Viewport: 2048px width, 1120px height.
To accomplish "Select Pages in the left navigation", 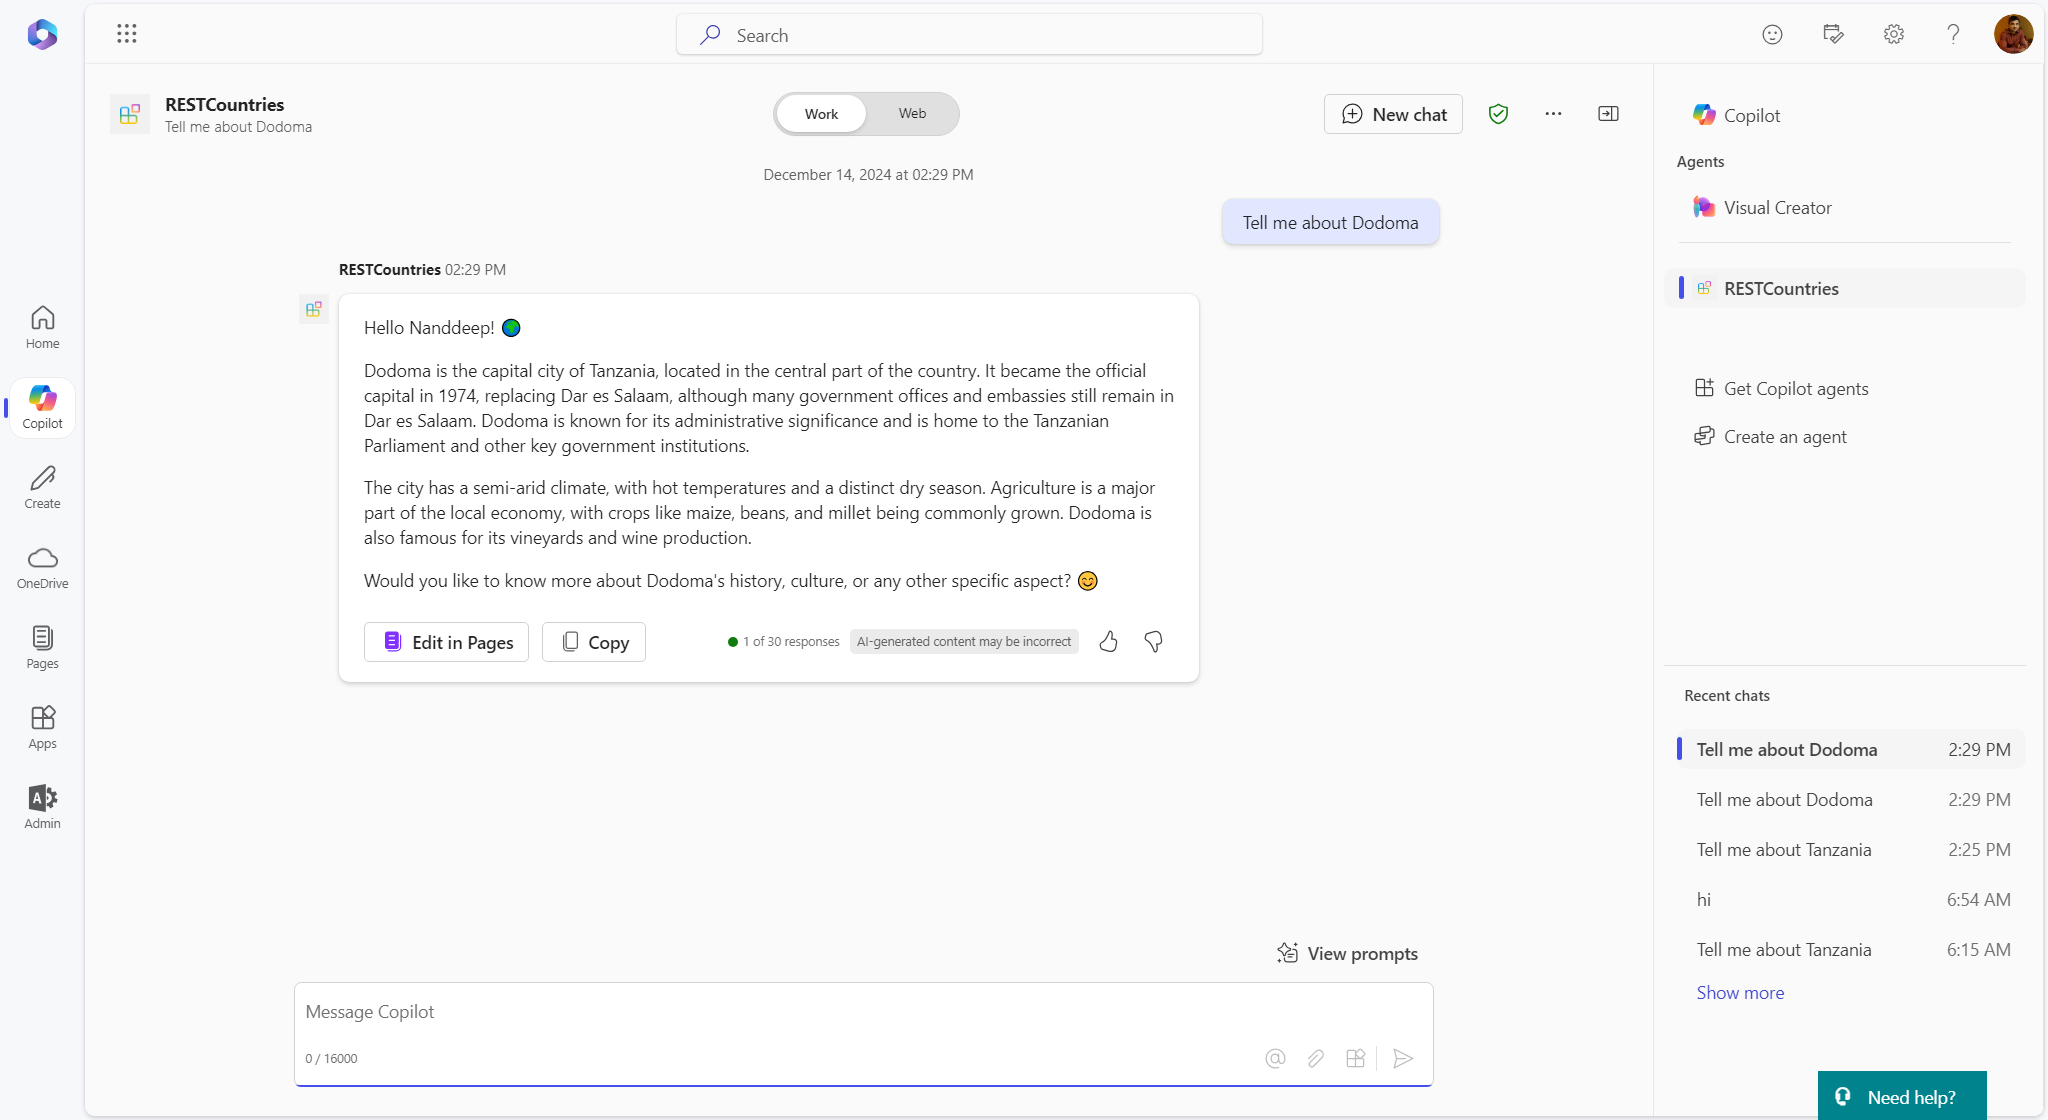I will point(41,645).
